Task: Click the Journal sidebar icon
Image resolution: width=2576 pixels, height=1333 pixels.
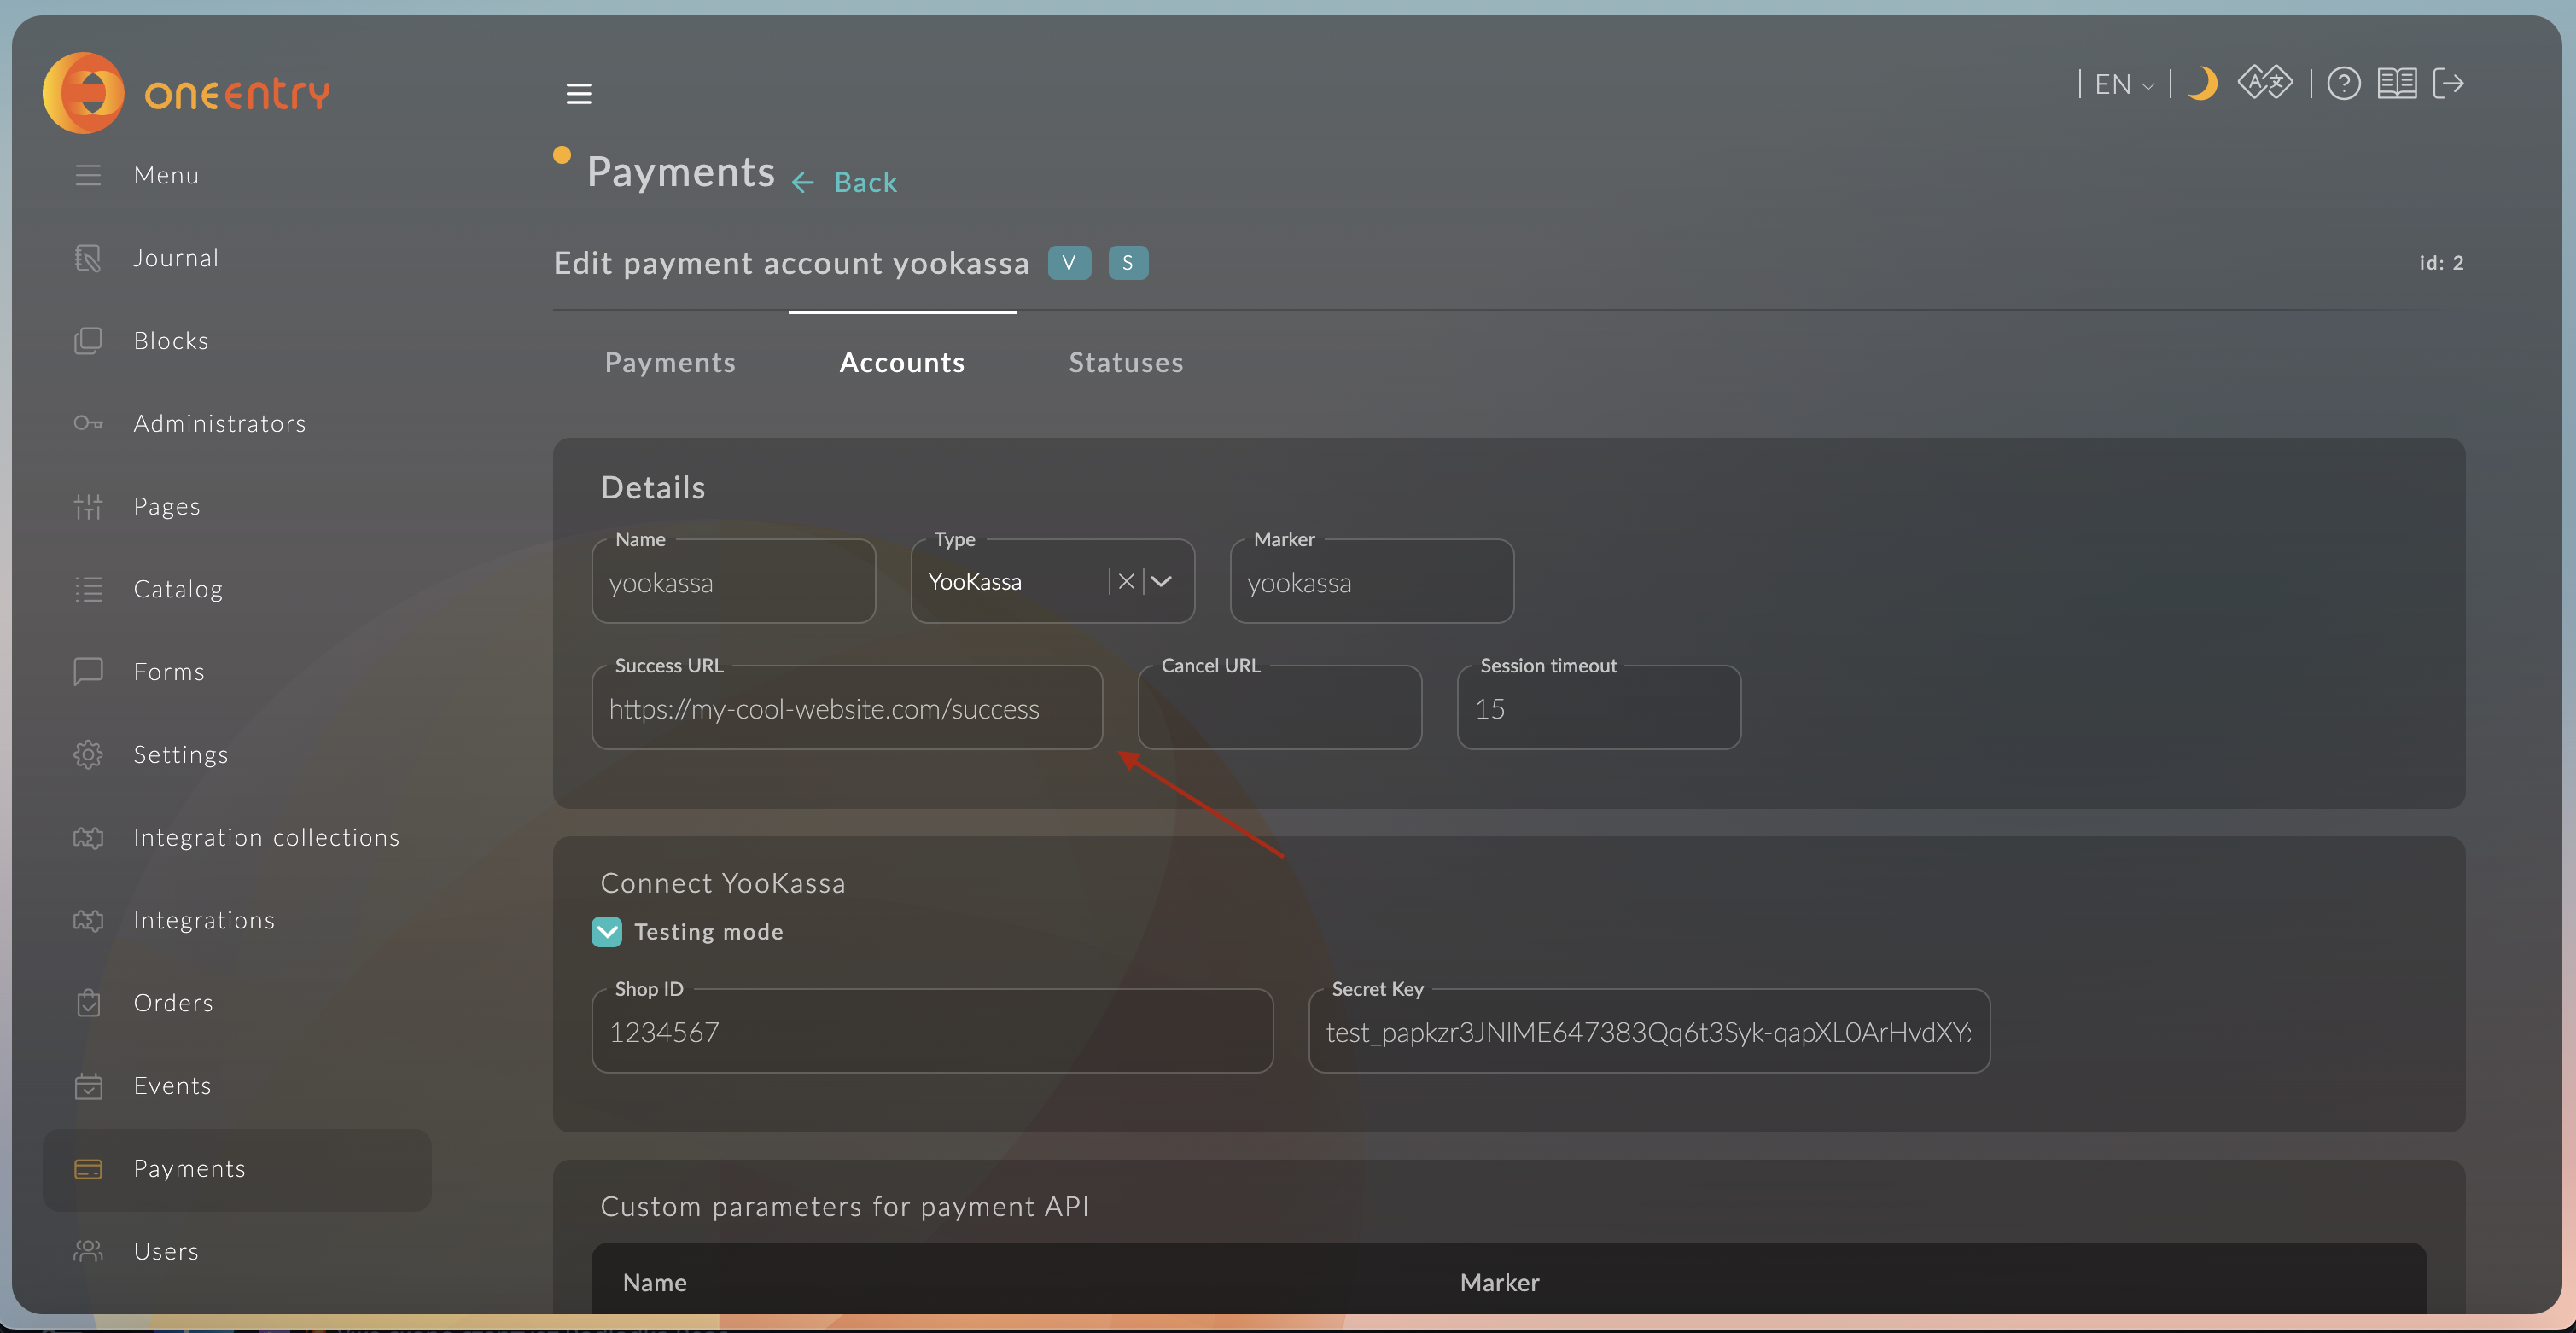Action: point(88,258)
